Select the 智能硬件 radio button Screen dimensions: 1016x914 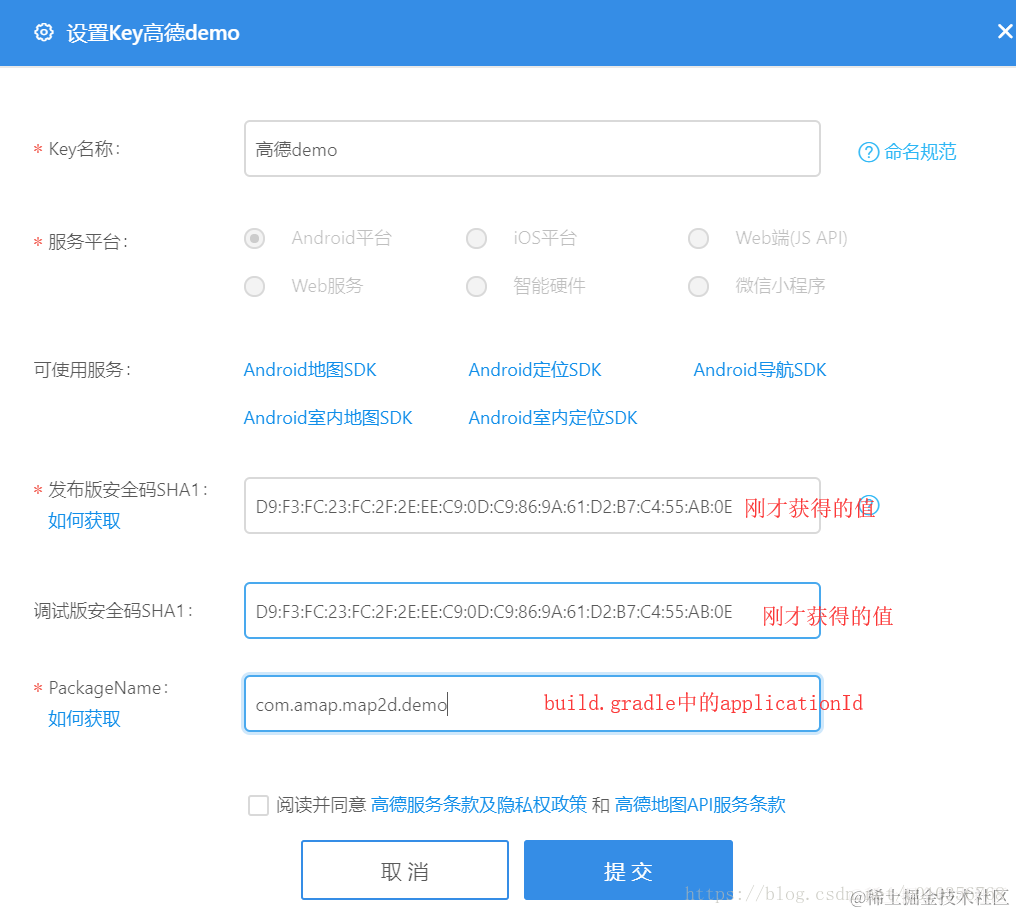coord(476,286)
